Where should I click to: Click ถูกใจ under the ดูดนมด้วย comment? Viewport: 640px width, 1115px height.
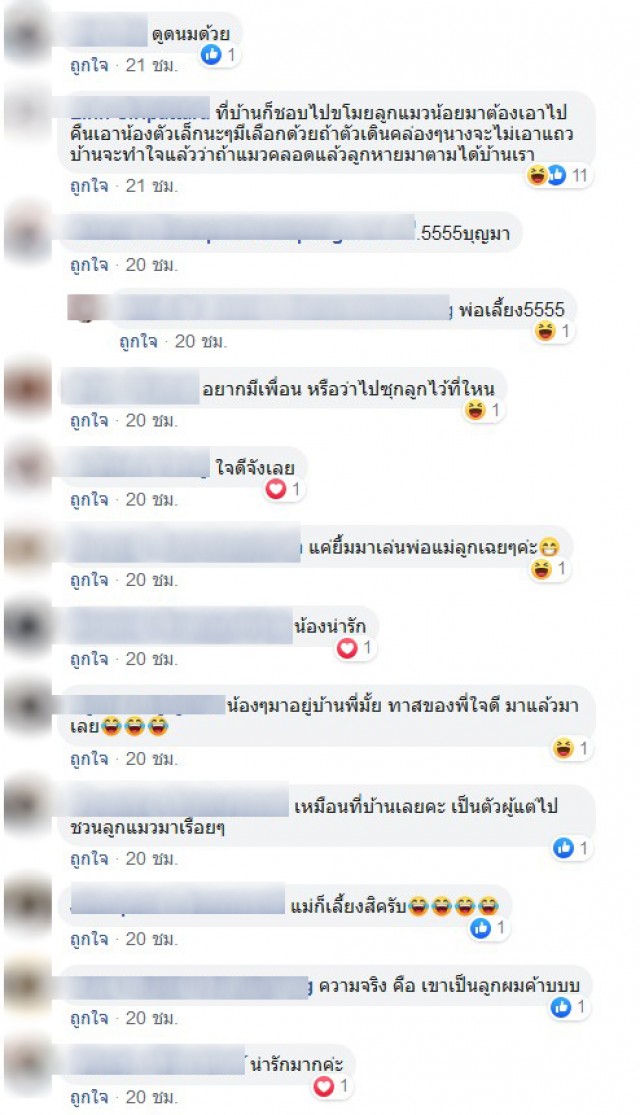[89, 65]
